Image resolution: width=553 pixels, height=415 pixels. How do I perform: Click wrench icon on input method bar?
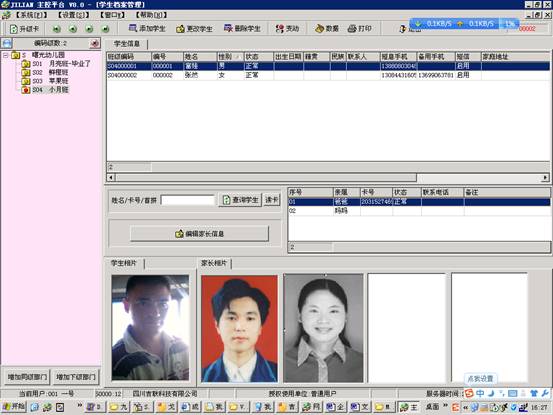(545, 393)
